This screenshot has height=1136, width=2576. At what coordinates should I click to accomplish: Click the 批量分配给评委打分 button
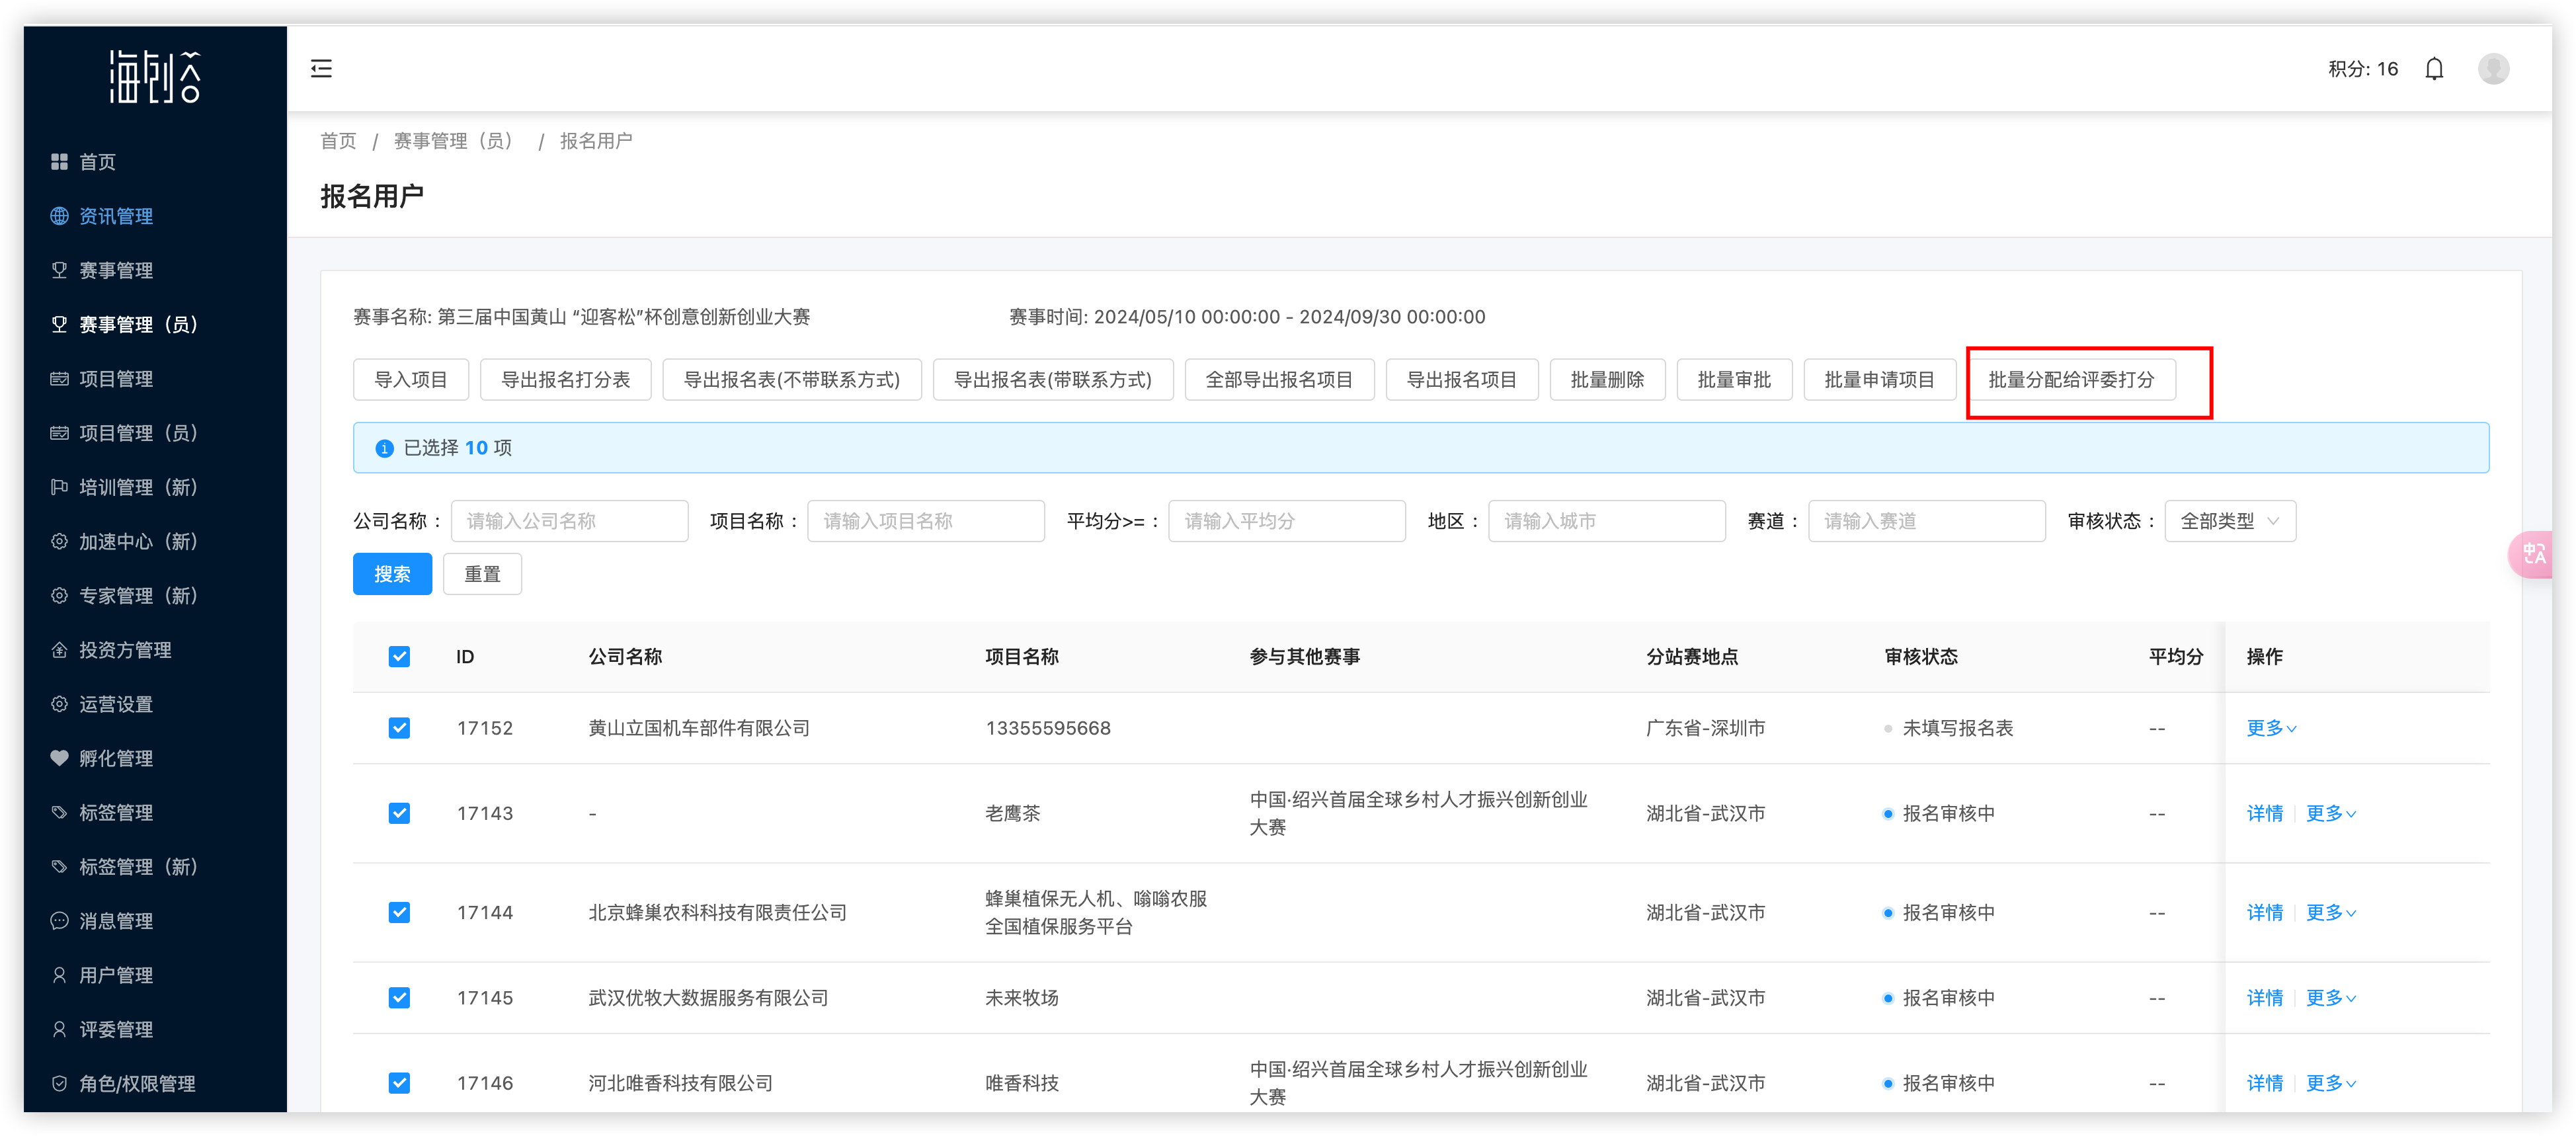pyautogui.click(x=2070, y=380)
